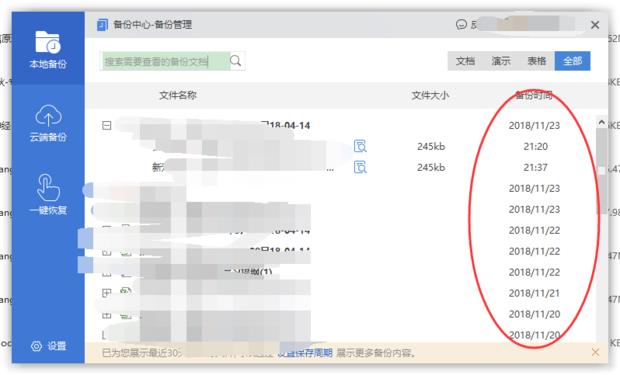Click the magnifier search icon
Screen dimensions: 620x375
pos(236,61)
